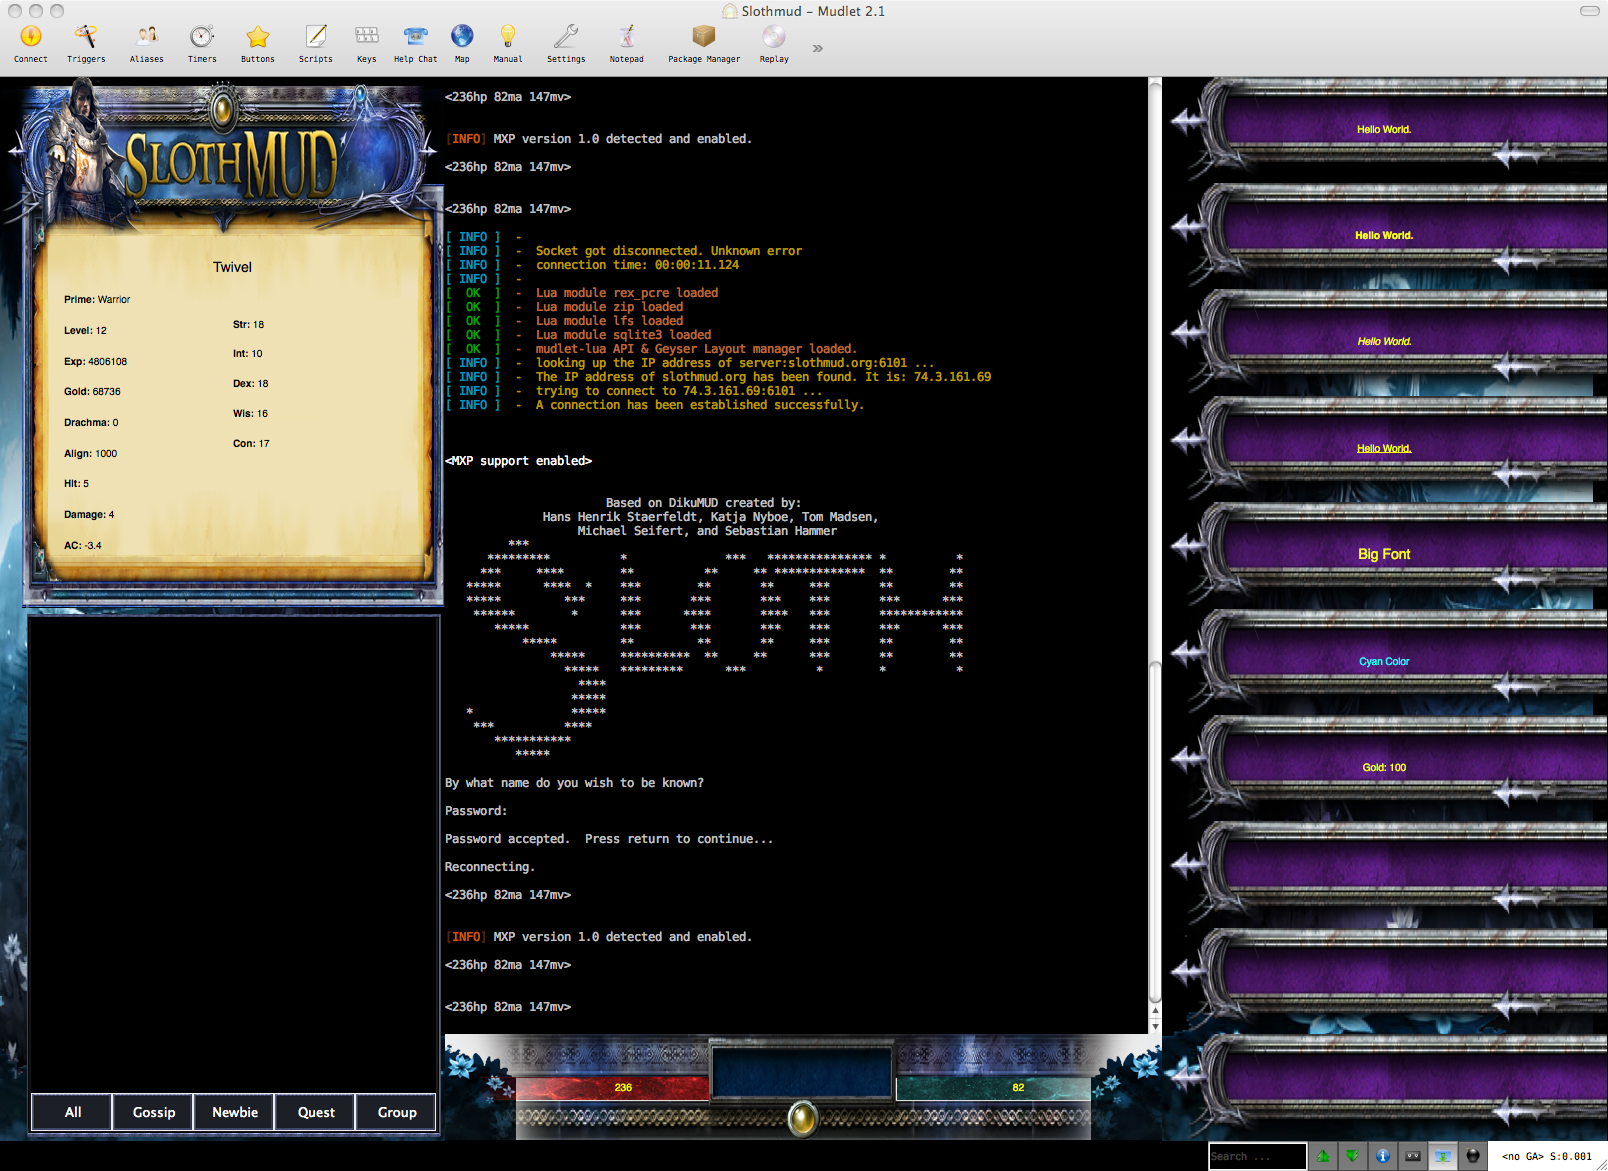Open the Notepad
This screenshot has height=1171, width=1608.
click(x=627, y=44)
